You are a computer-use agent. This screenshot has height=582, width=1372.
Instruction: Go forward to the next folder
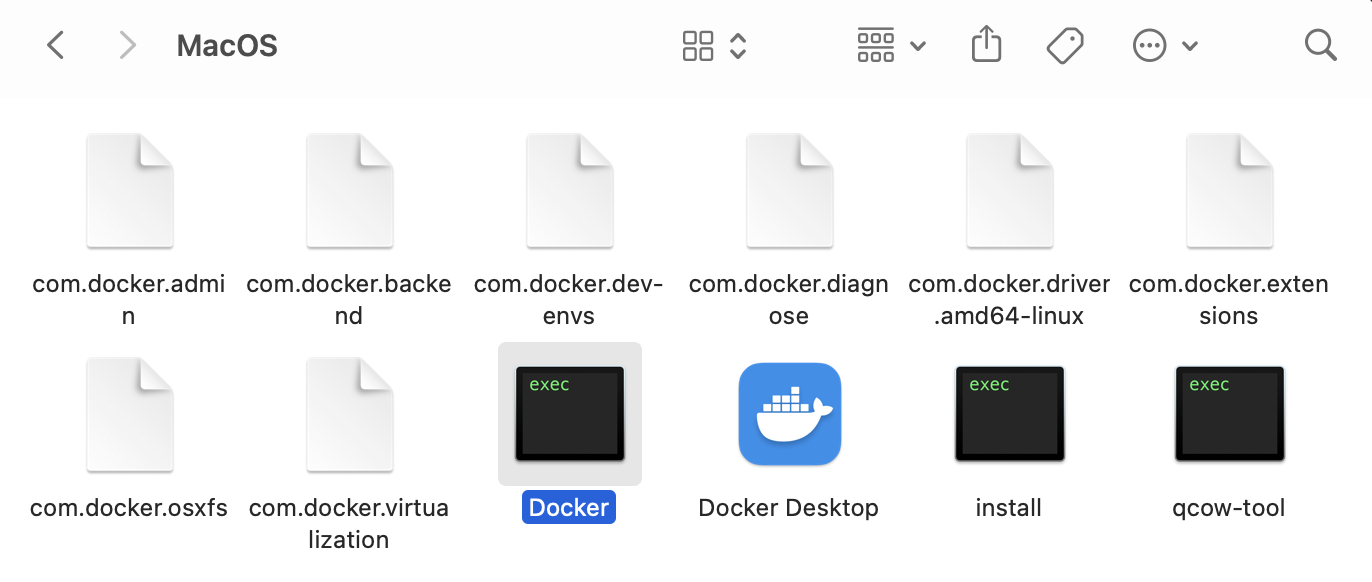click(127, 45)
